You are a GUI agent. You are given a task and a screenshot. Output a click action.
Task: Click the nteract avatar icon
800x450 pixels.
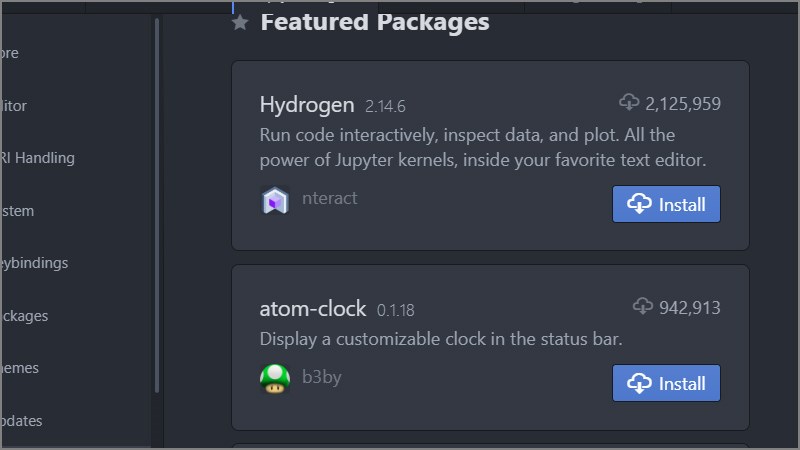click(x=275, y=200)
